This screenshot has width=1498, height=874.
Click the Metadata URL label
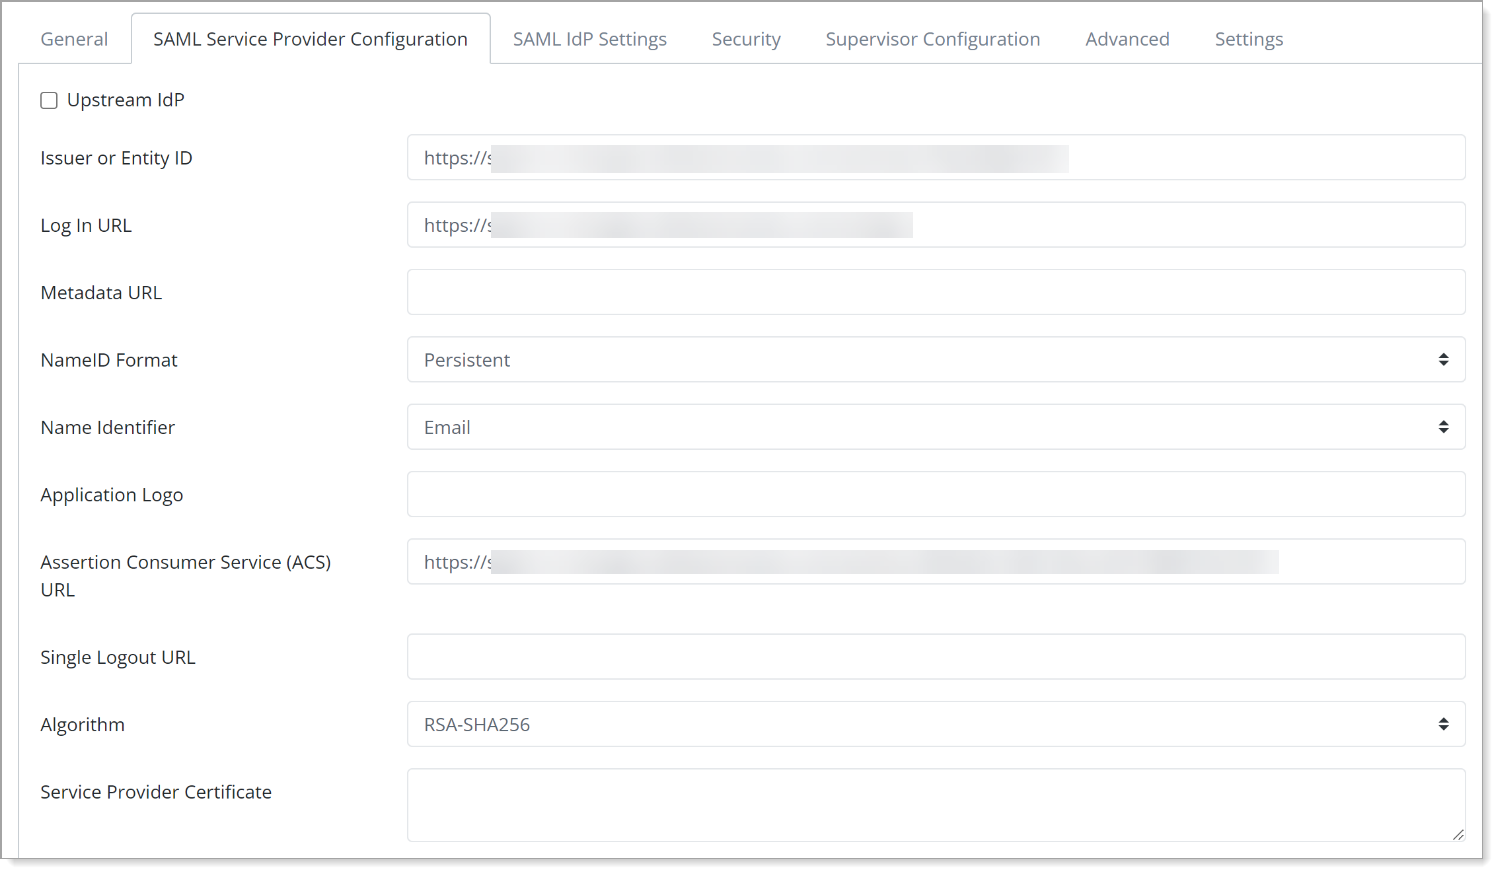101,293
